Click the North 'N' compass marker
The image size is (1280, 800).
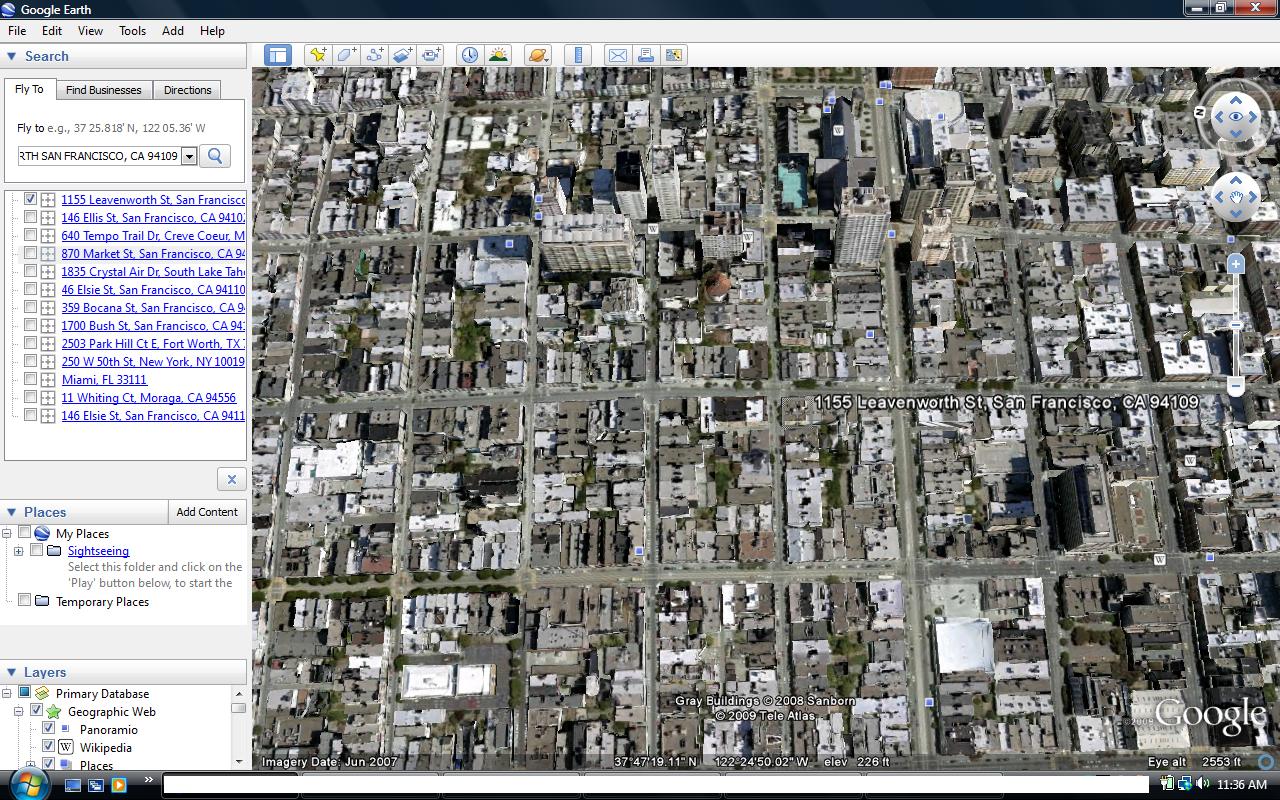click(1200, 112)
